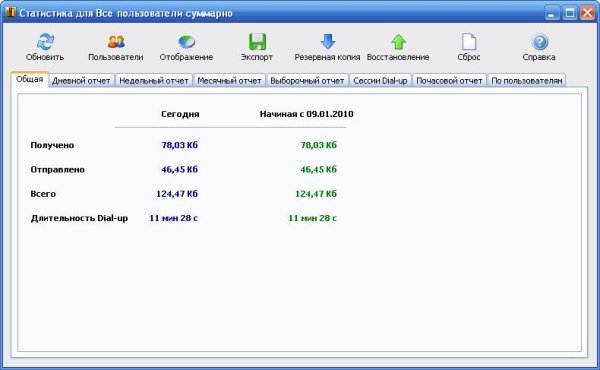
Task: Click the Отправлено row label
Action: (x=57, y=170)
